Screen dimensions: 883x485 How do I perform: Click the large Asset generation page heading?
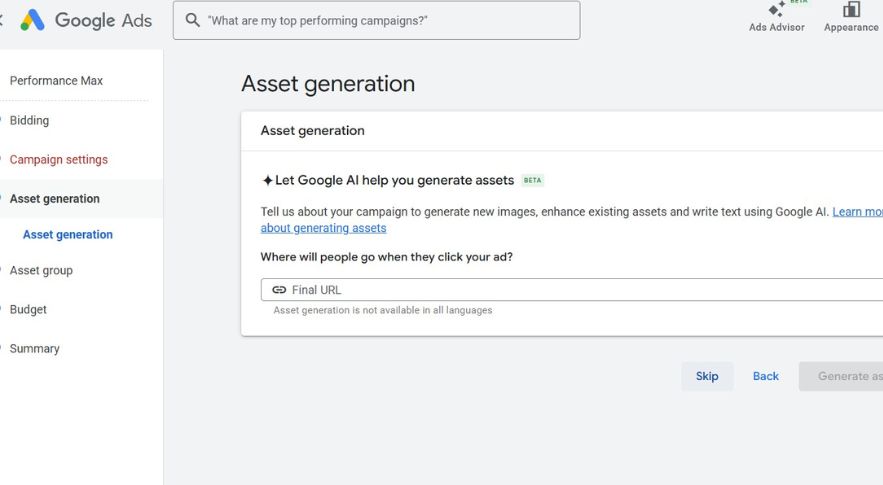coord(328,84)
